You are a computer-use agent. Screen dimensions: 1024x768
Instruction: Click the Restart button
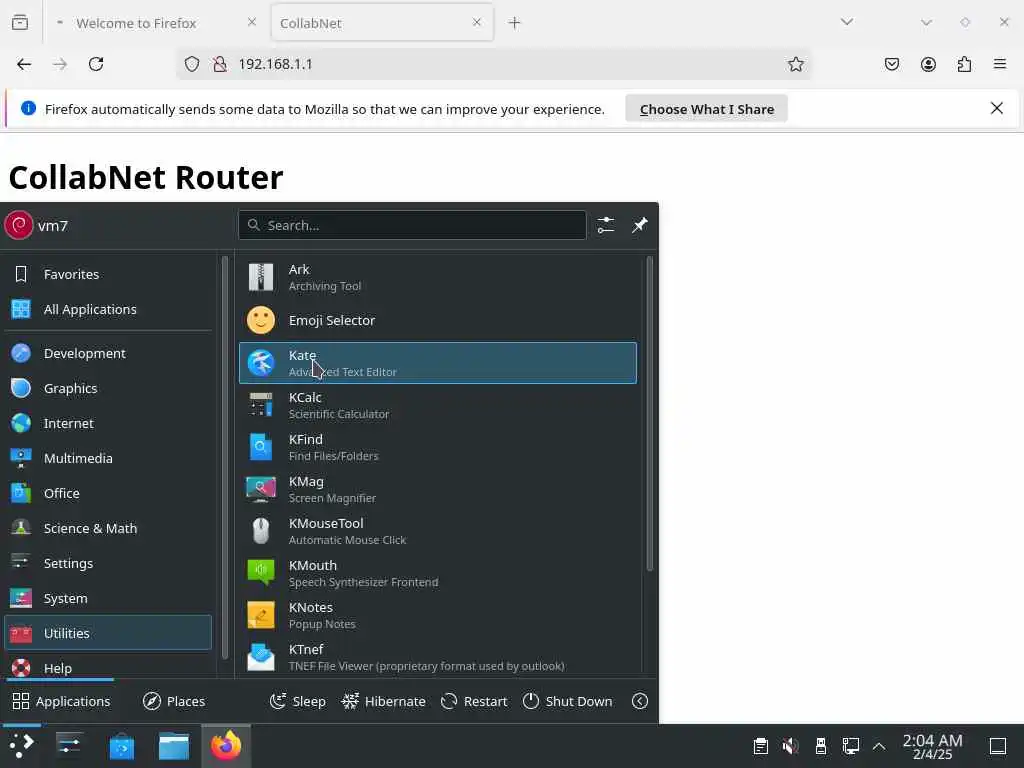click(474, 701)
